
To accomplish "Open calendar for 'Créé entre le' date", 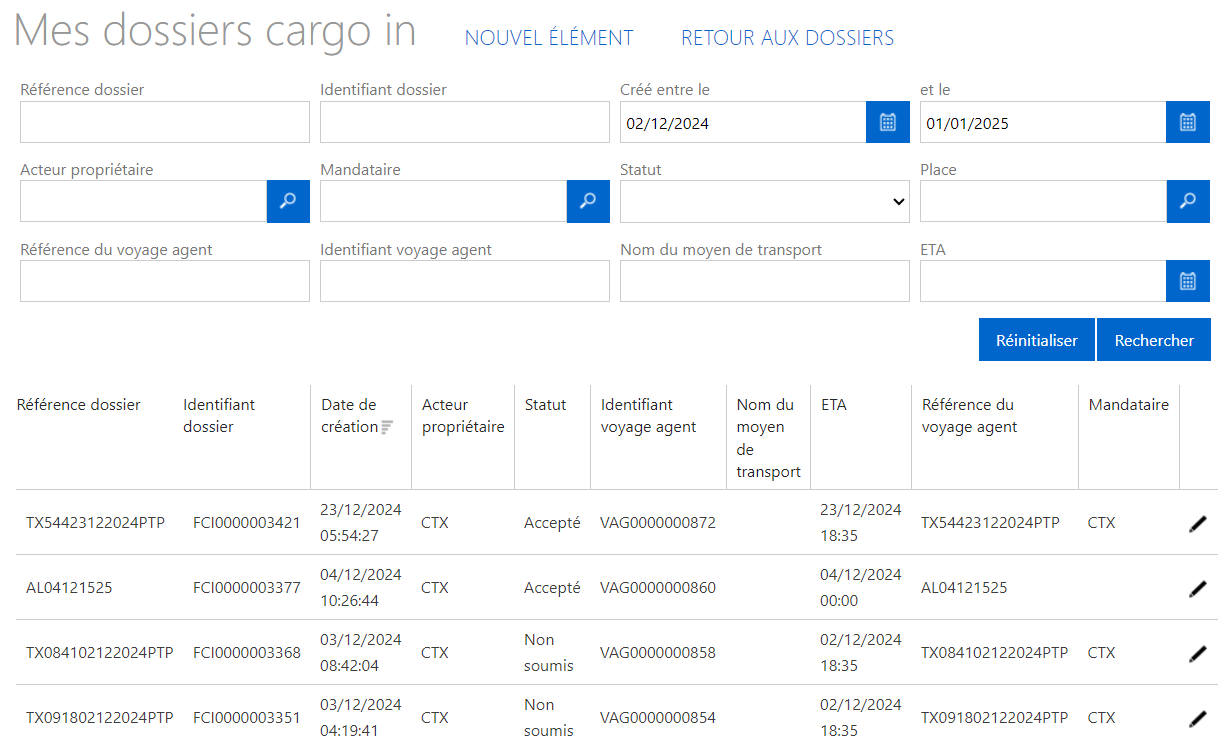I will (887, 122).
